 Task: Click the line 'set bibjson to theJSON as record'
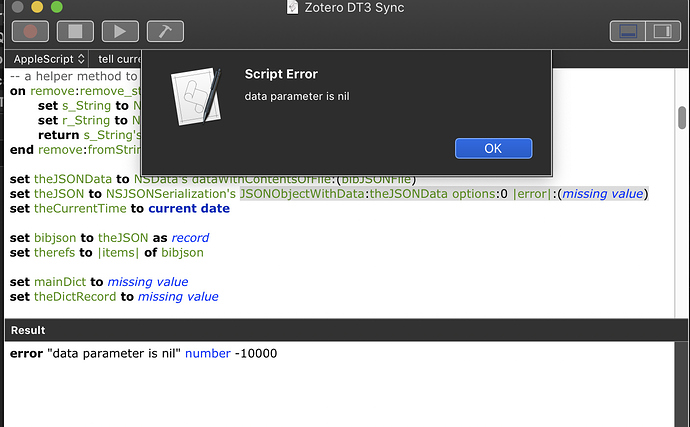tap(110, 238)
